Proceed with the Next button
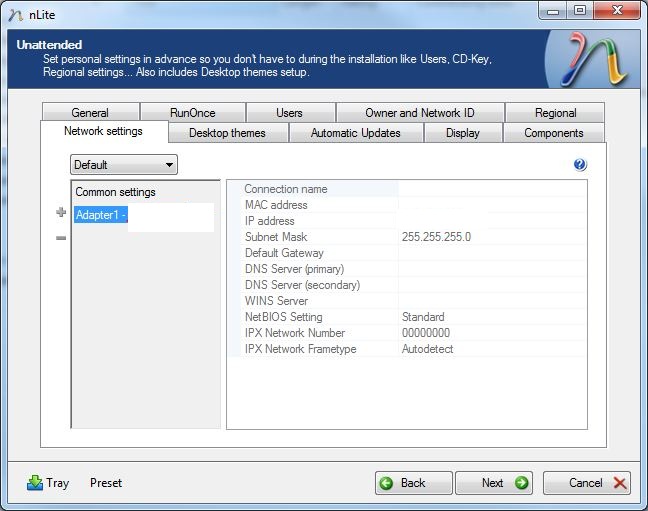Screen dimensions: 648x511 point(494,482)
